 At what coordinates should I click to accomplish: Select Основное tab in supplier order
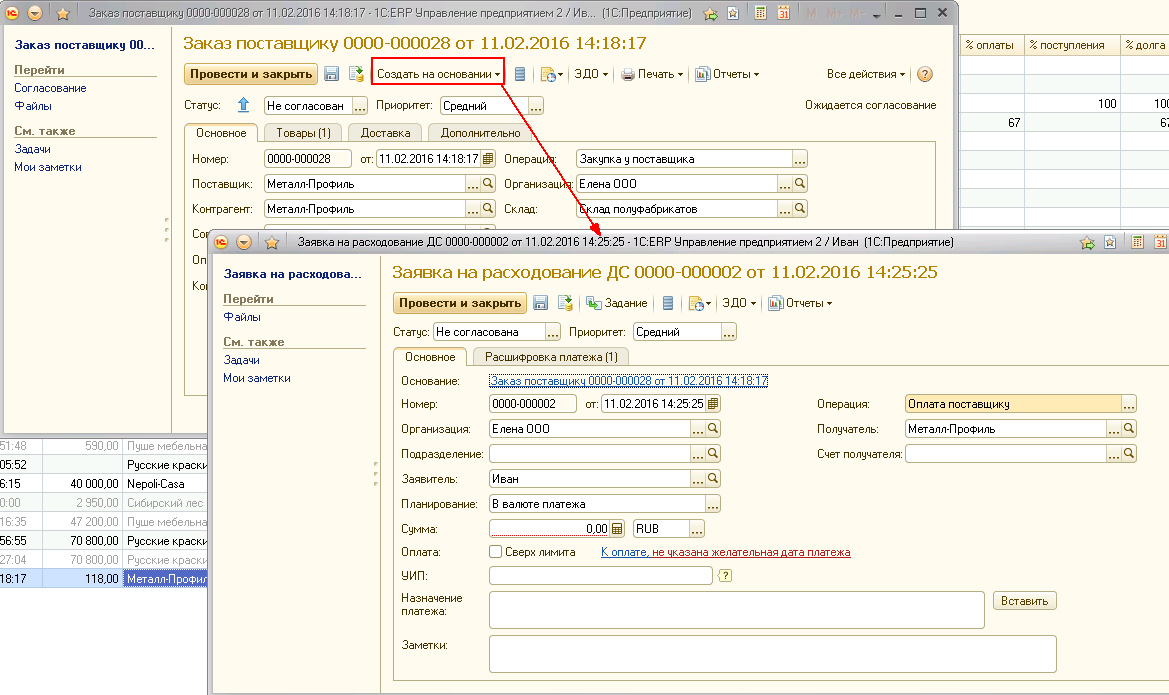(221, 133)
